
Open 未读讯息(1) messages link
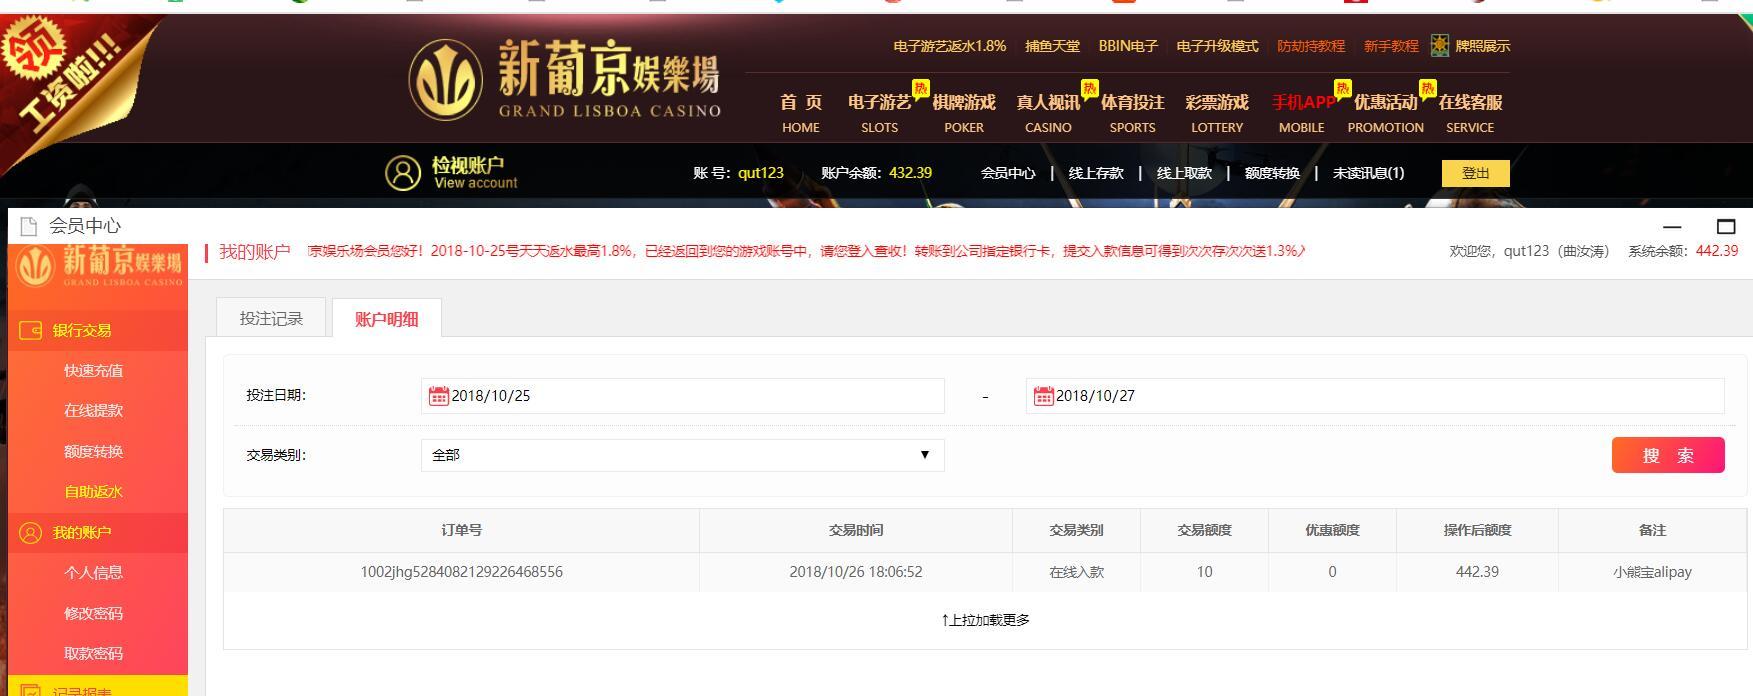point(1368,173)
